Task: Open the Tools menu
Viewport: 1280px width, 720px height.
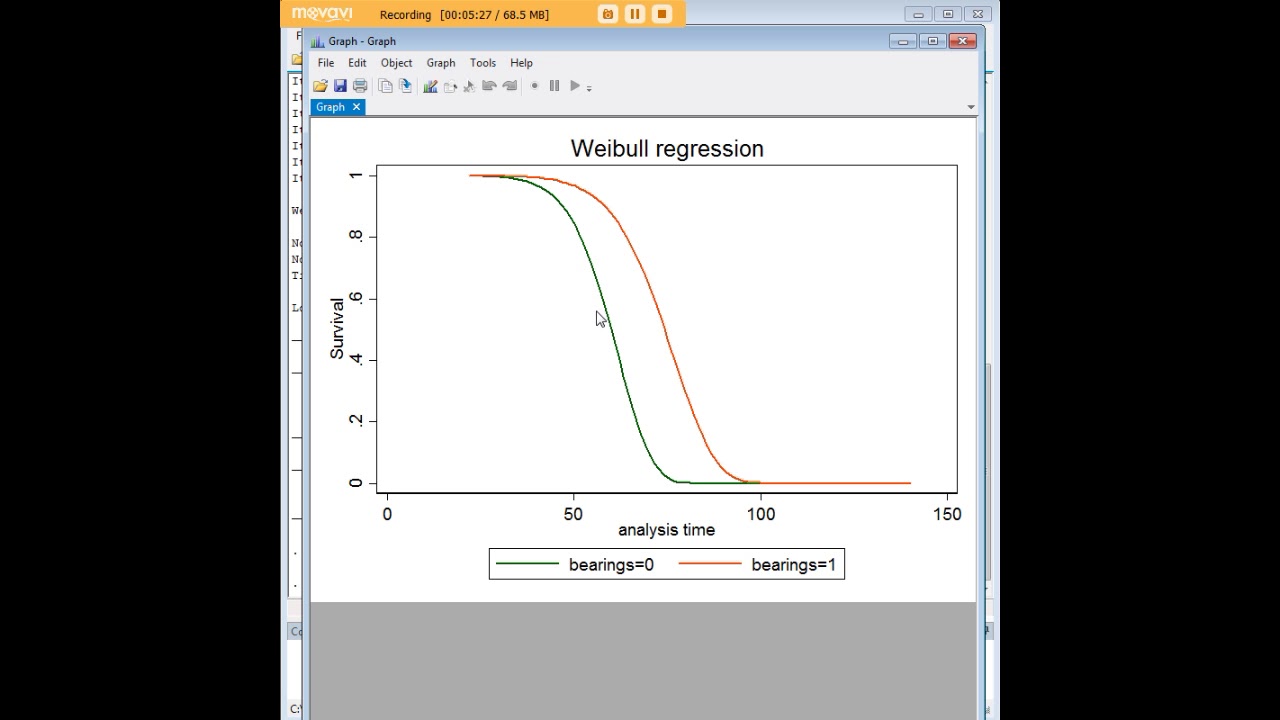Action: (483, 62)
